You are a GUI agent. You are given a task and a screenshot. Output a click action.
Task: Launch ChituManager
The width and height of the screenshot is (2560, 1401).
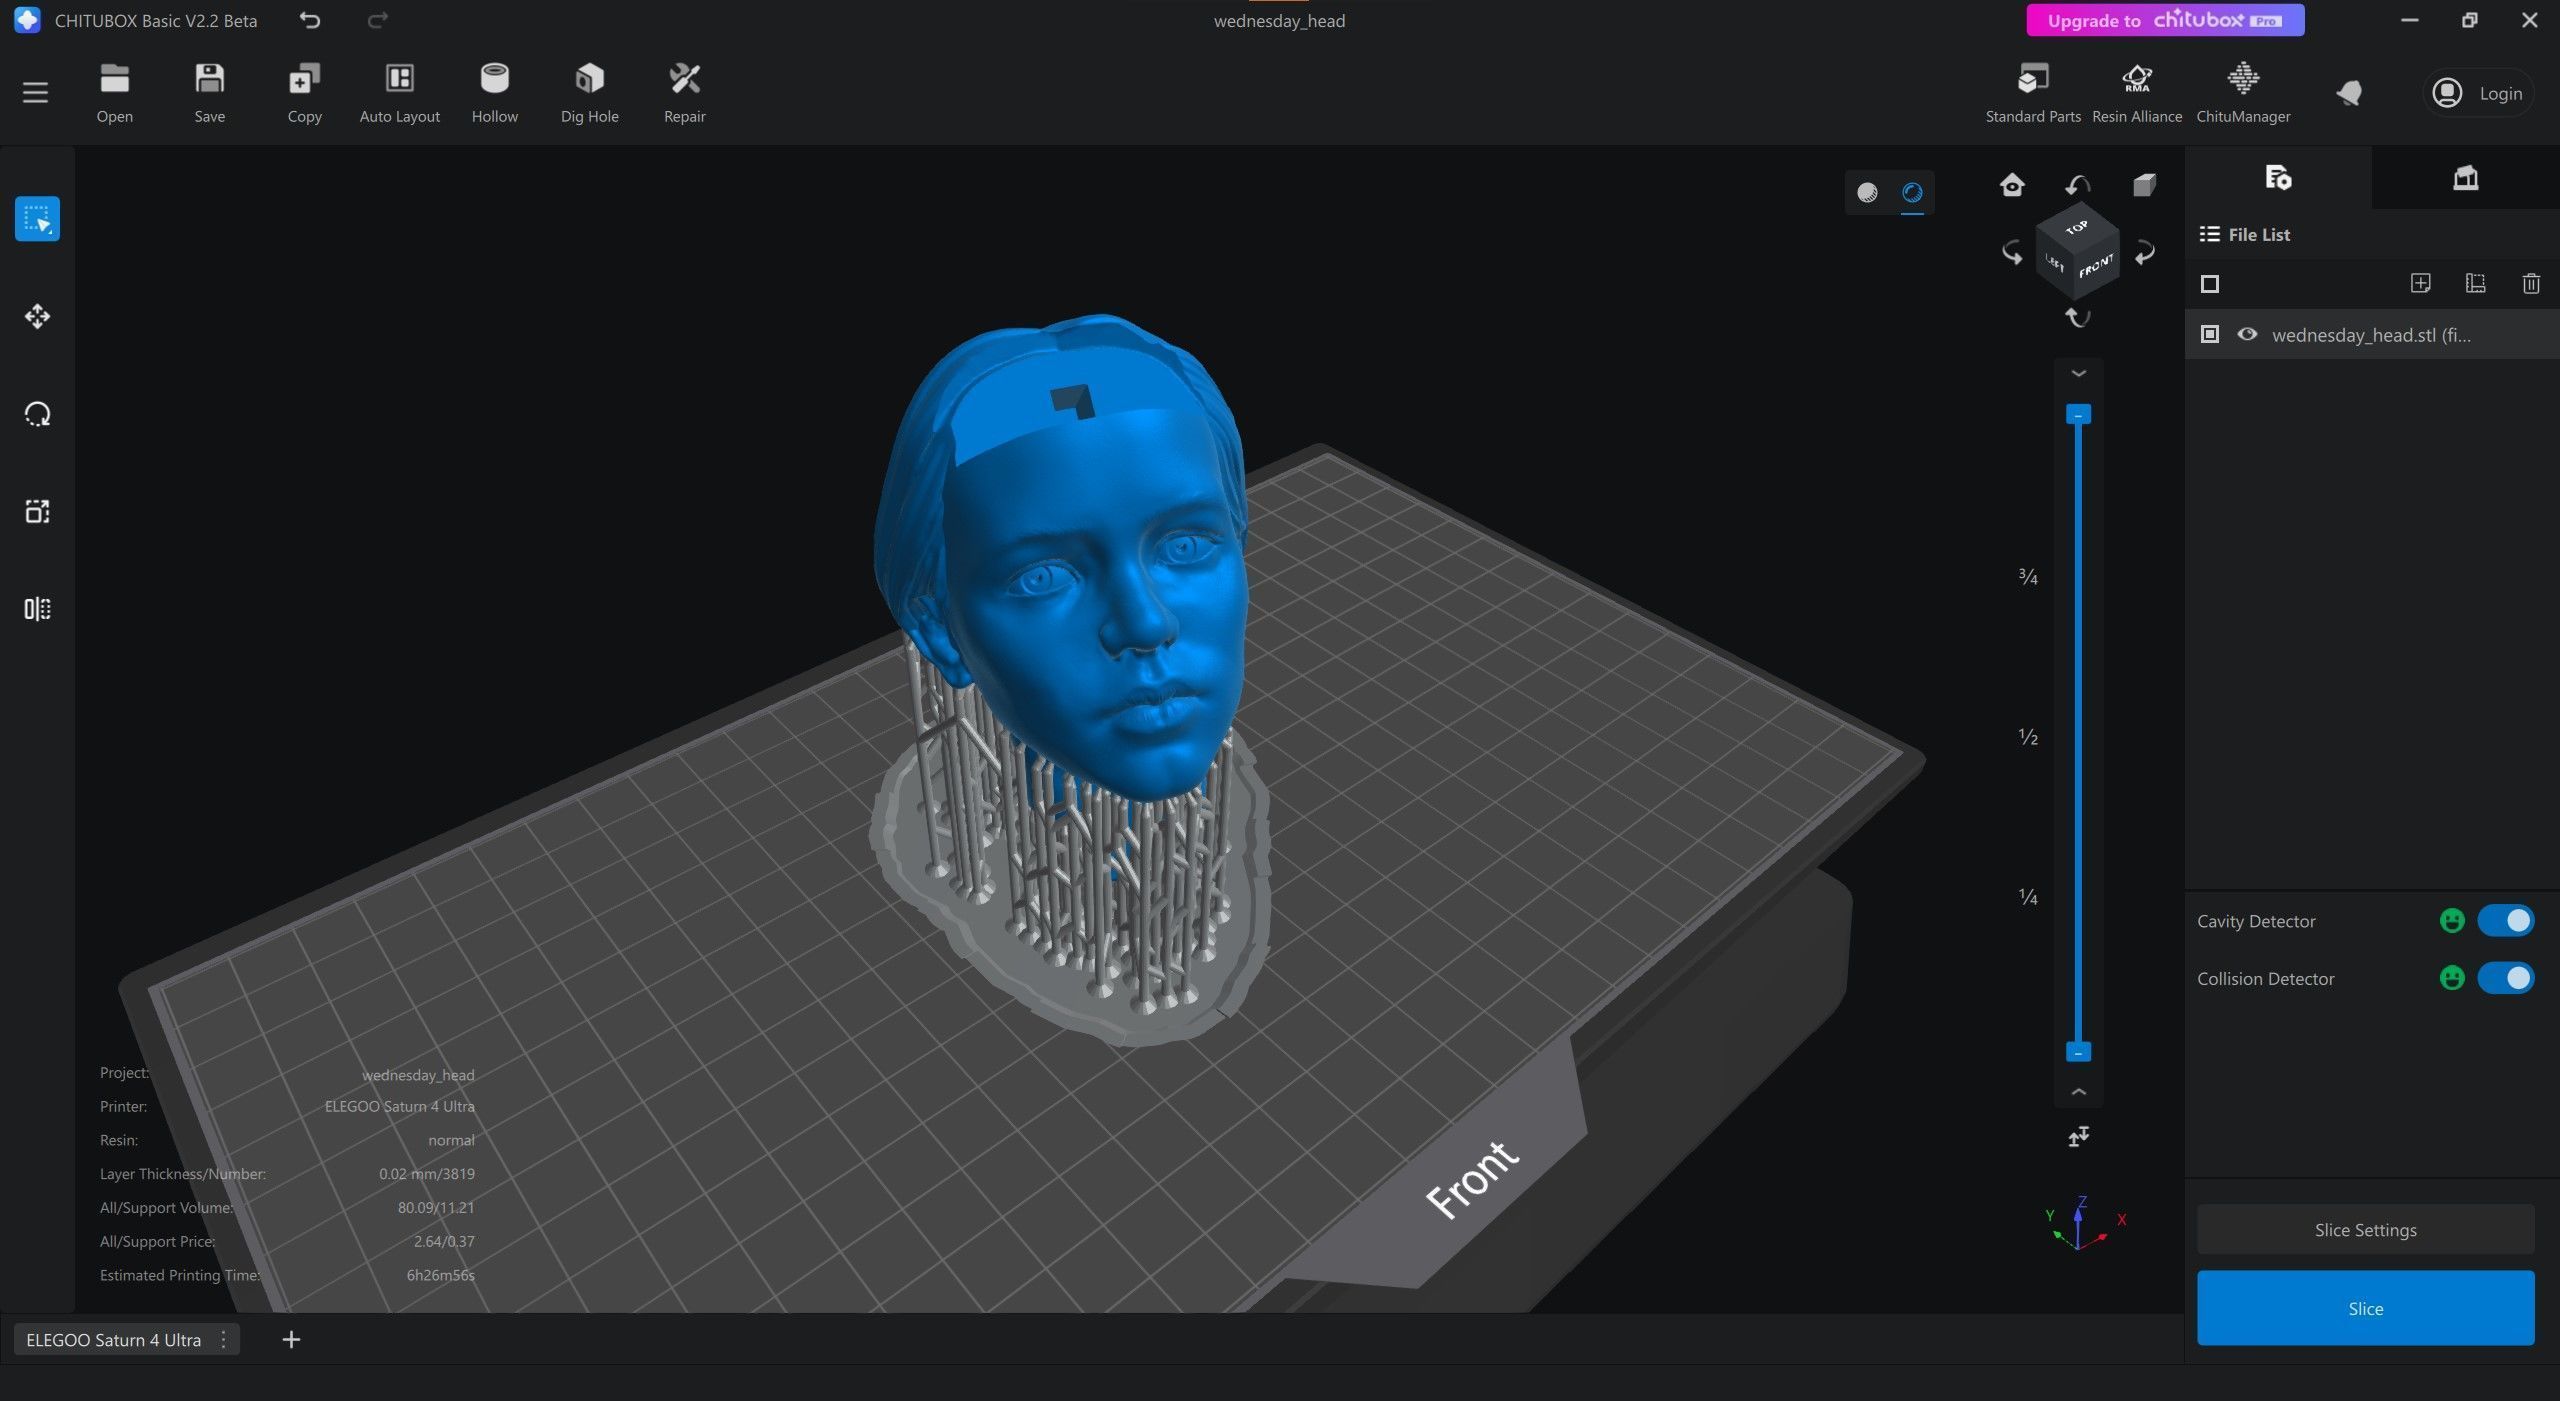(x=2242, y=92)
